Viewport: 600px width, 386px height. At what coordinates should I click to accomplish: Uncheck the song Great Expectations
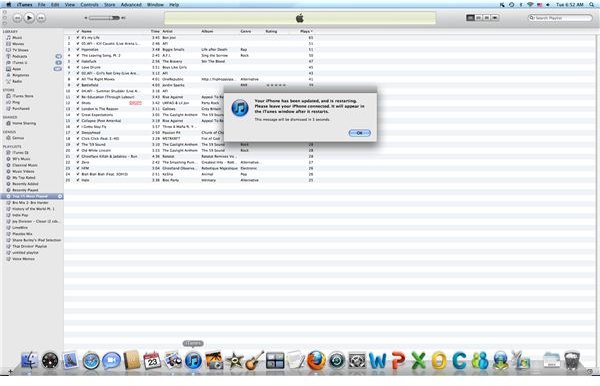point(78,115)
